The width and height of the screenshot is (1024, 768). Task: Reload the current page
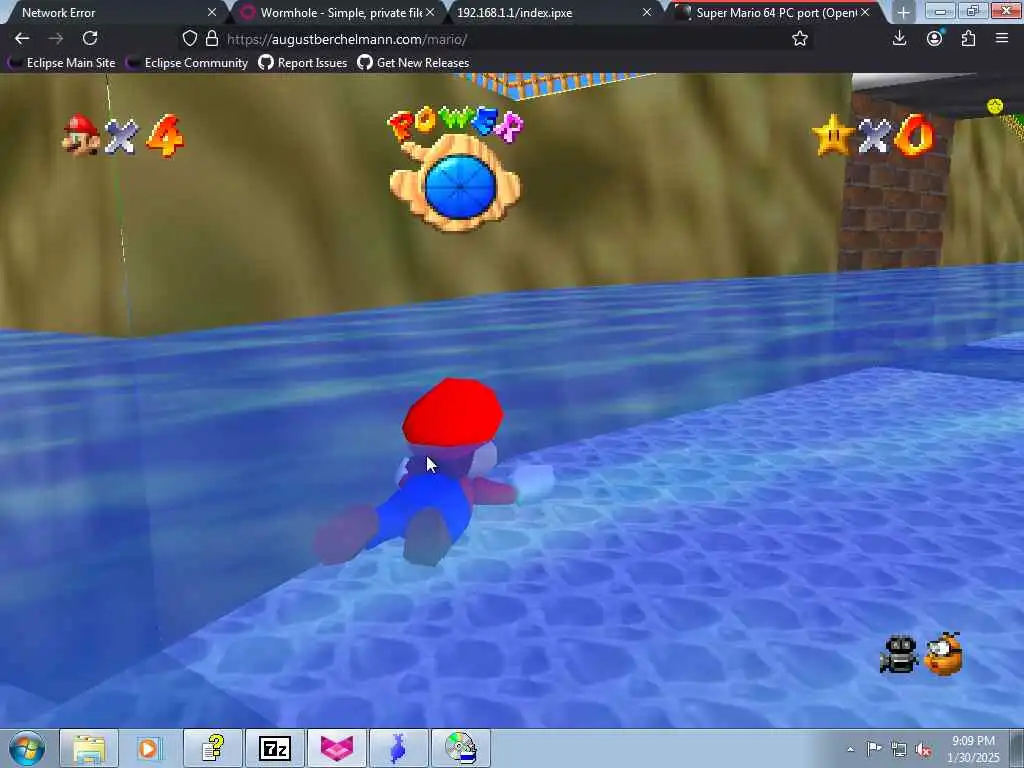tap(90, 39)
